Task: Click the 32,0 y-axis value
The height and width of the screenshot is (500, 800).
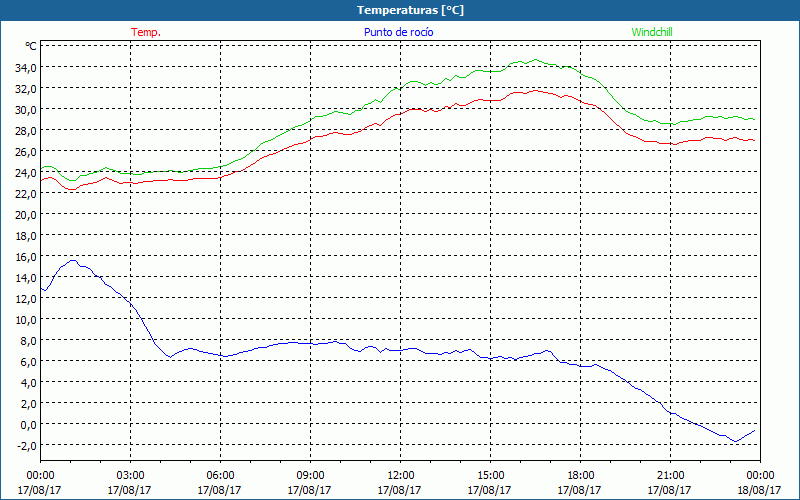Action: [26, 88]
